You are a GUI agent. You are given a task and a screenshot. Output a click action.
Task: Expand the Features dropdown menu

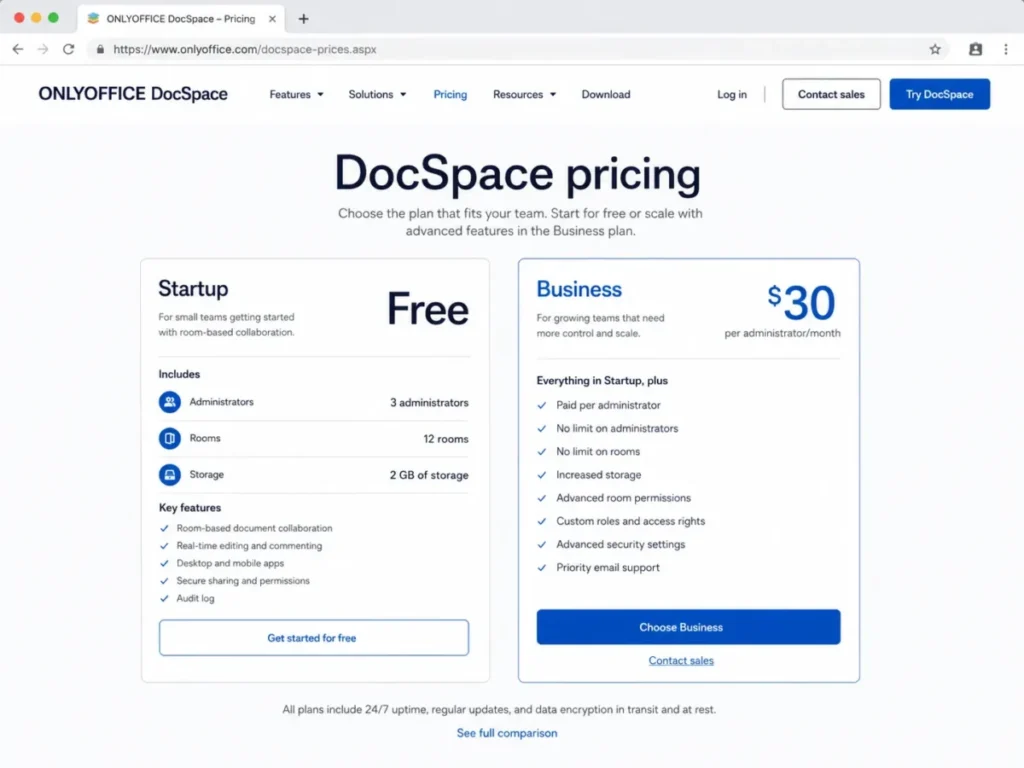pyautogui.click(x=296, y=94)
